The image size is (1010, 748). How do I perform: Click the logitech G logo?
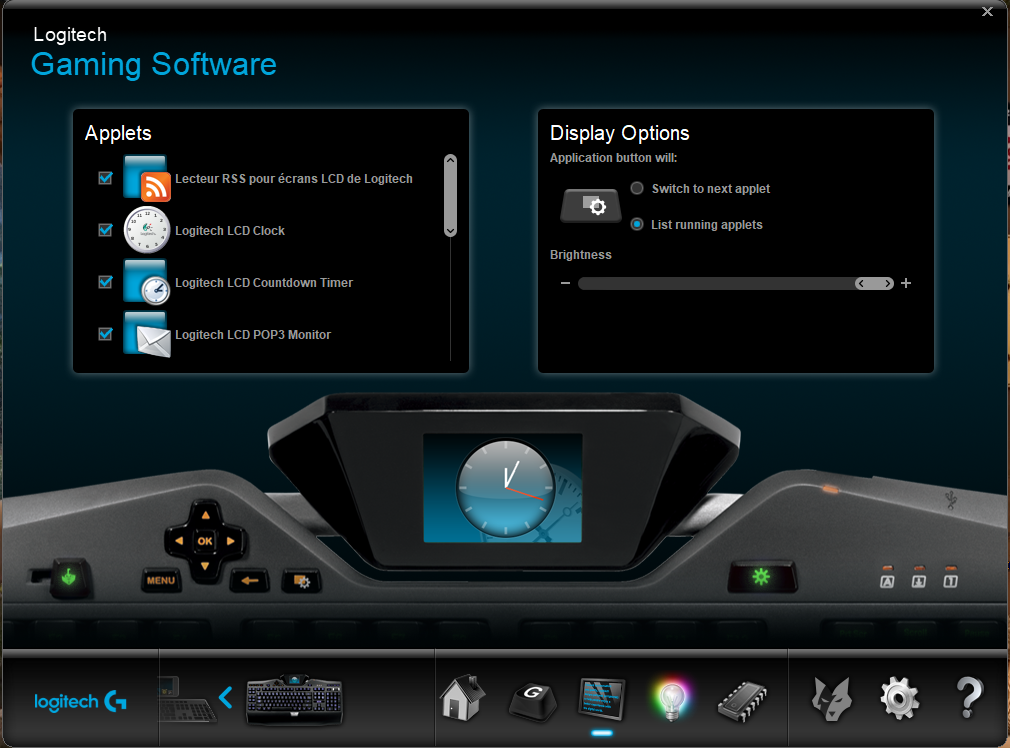tap(80, 701)
